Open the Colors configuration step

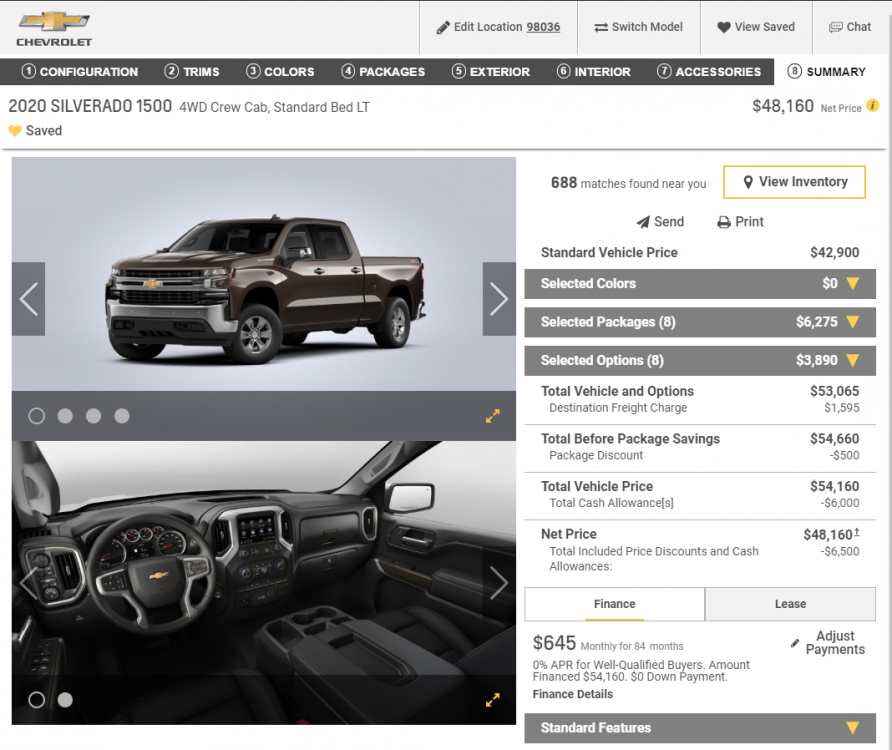[280, 72]
